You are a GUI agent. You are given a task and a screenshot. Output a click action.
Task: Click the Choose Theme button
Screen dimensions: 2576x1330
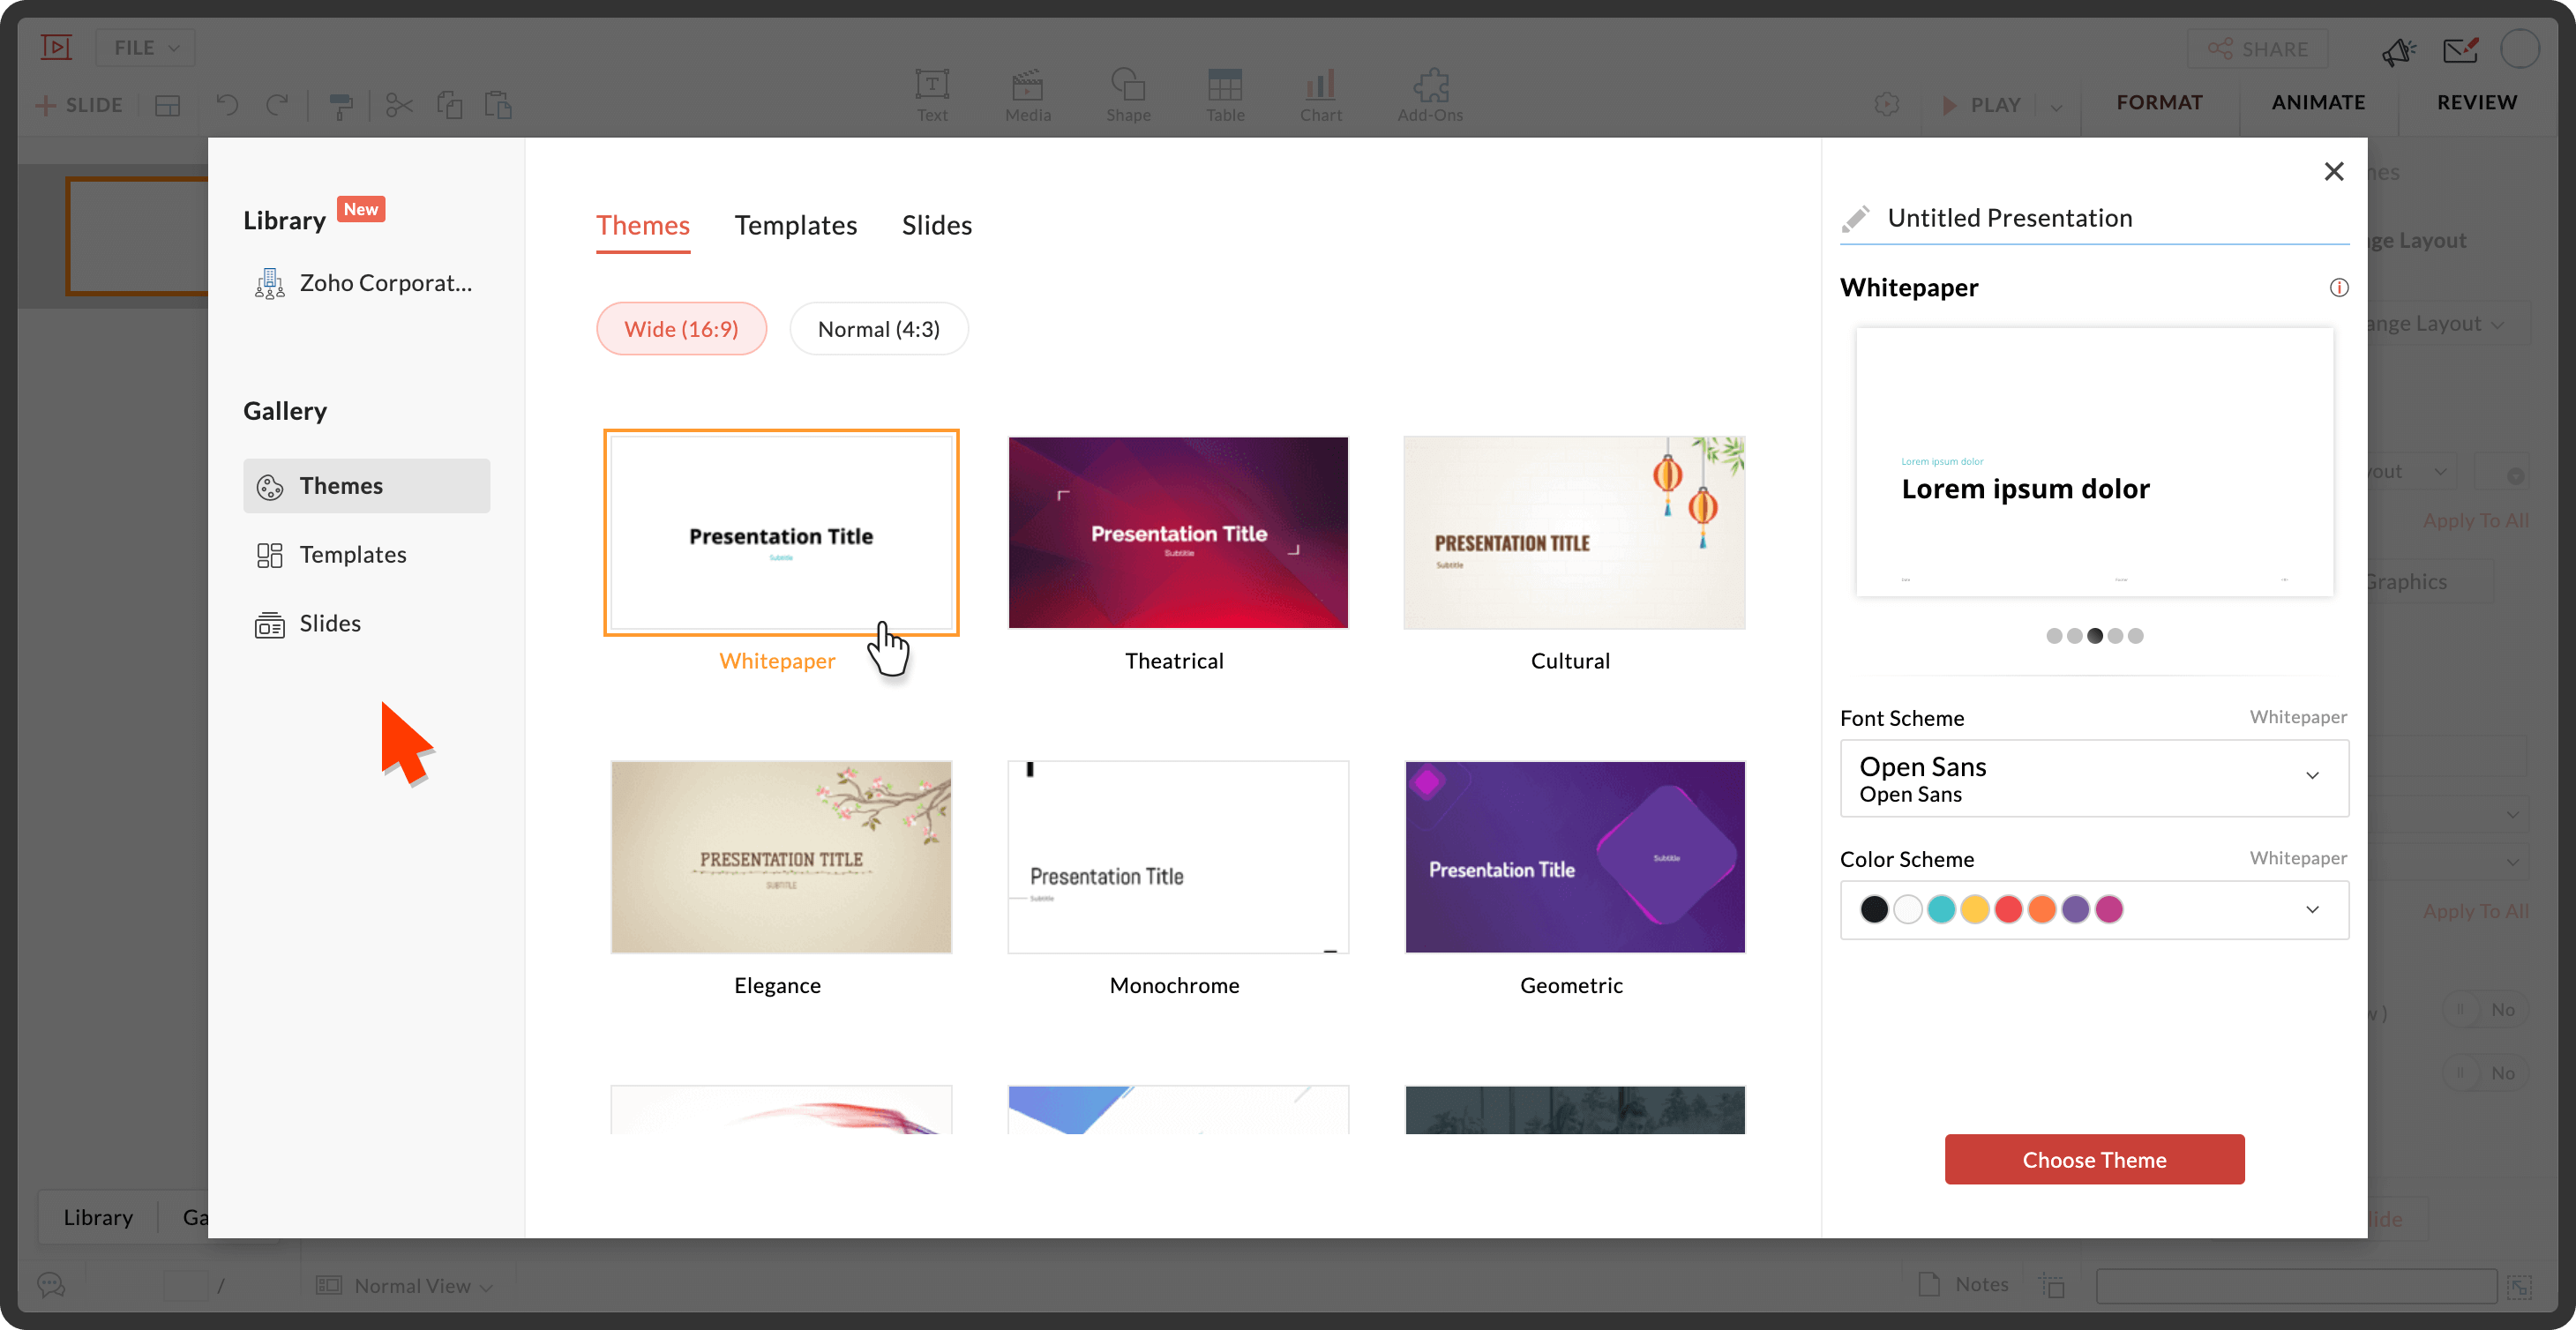2093,1160
